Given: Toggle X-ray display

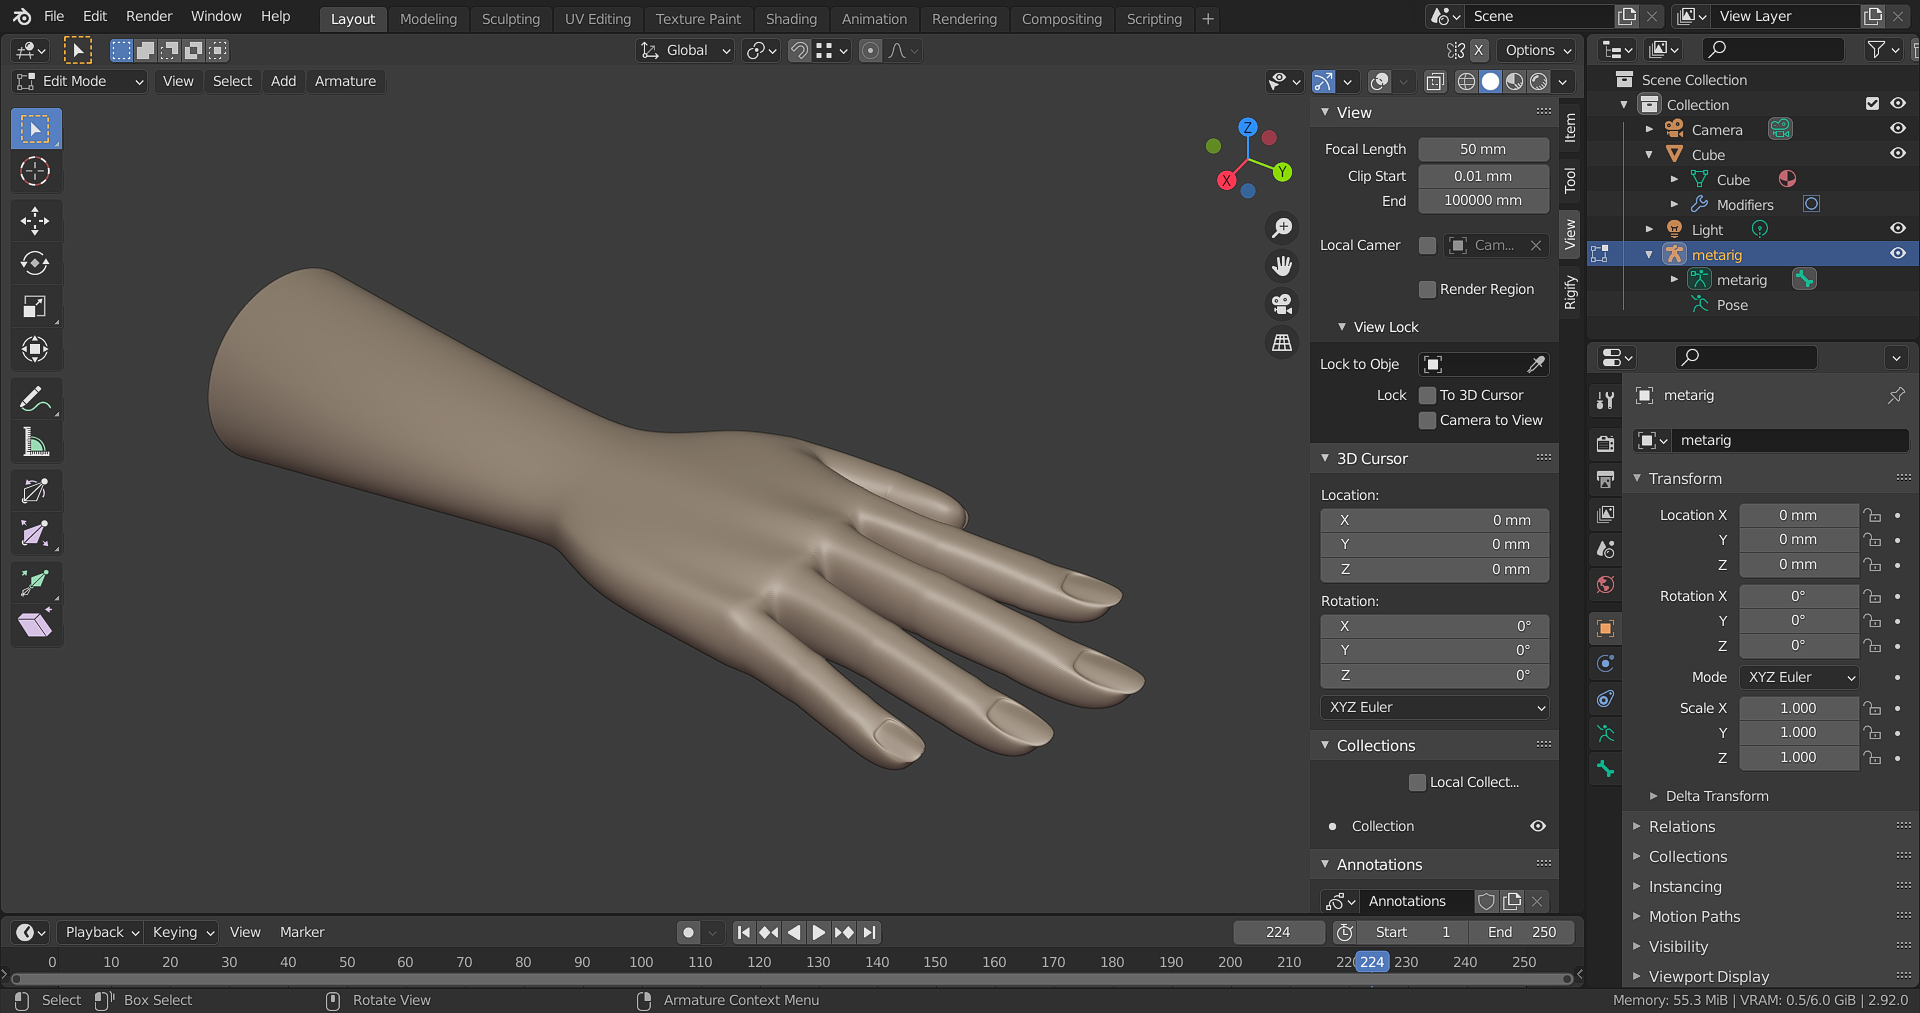Looking at the screenshot, I should click(x=1435, y=82).
